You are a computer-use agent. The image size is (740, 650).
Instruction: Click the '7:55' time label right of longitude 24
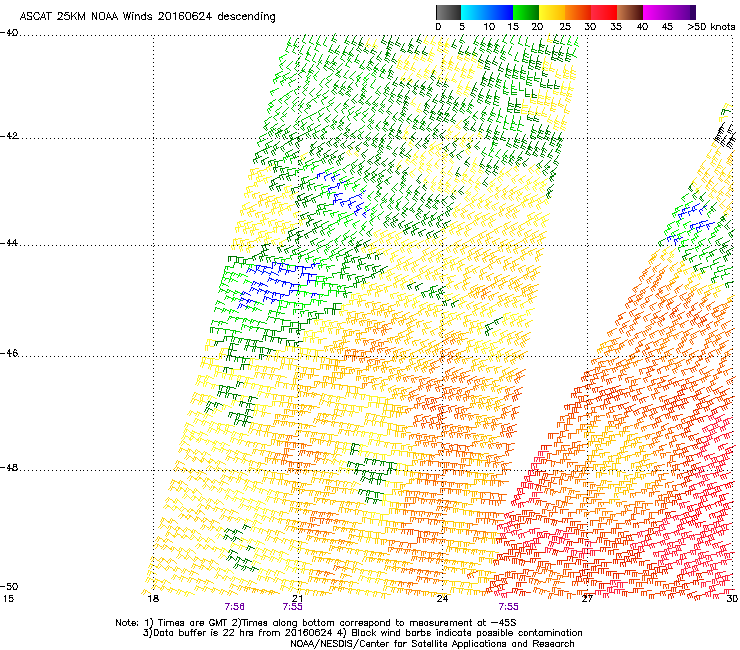pos(508,607)
